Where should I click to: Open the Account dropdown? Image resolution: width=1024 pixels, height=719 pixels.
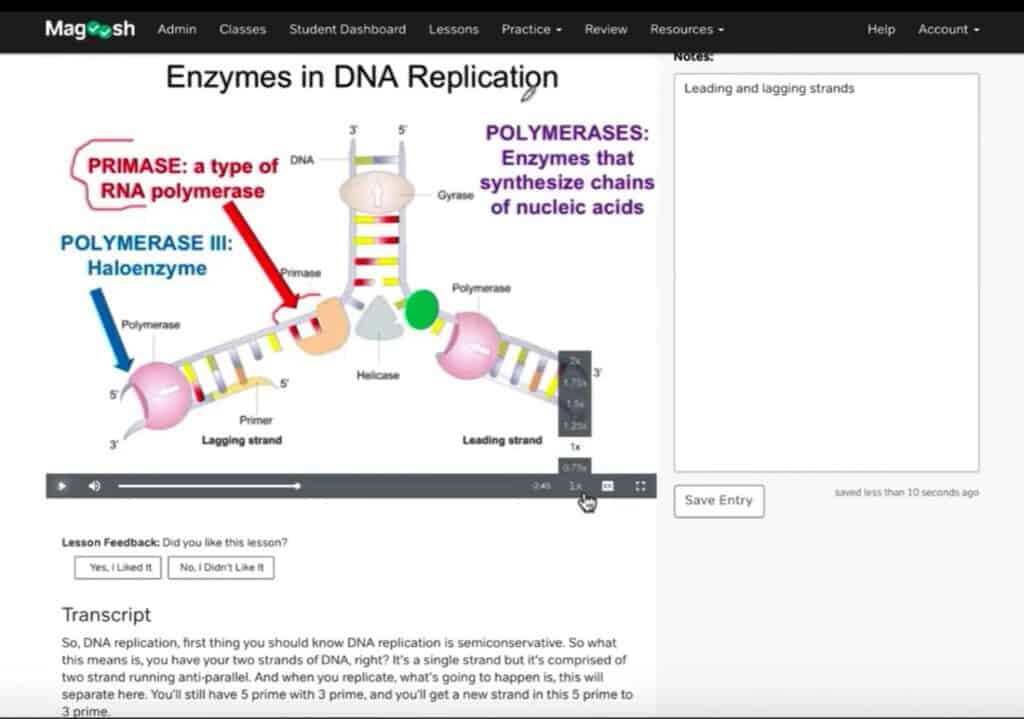pyautogui.click(x=948, y=29)
